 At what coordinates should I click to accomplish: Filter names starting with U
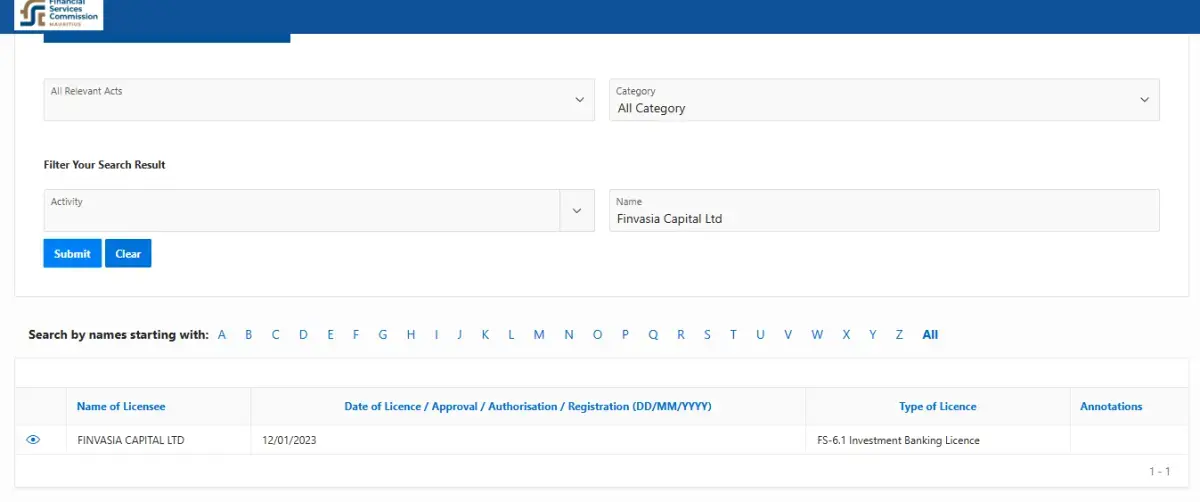(760, 335)
